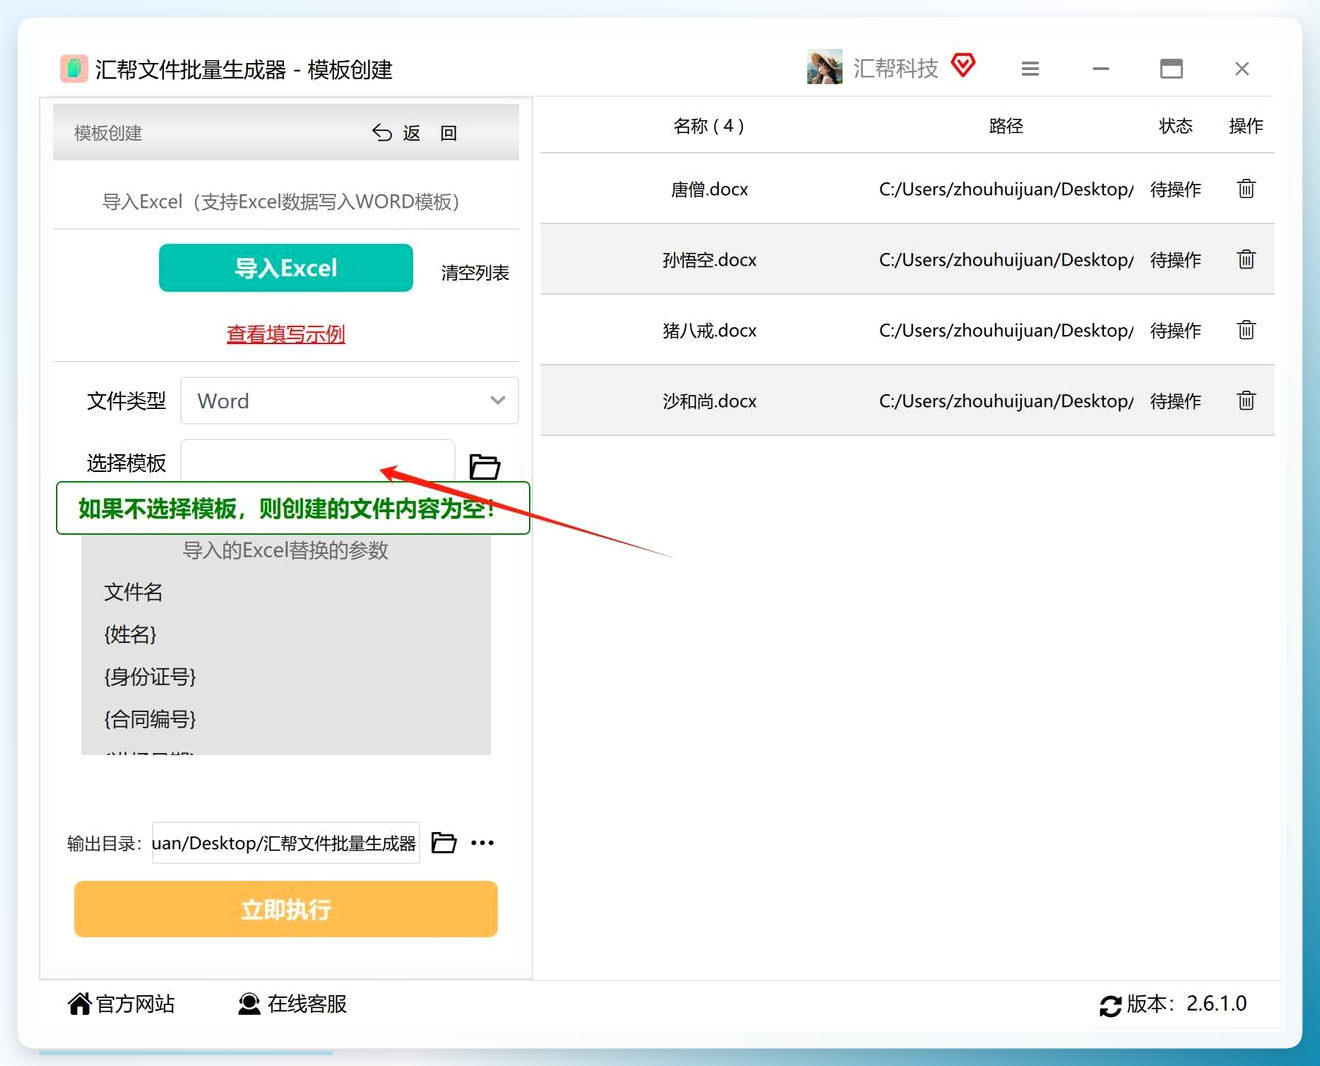Open 在线客服 support
The image size is (1320, 1066).
[292, 1004]
